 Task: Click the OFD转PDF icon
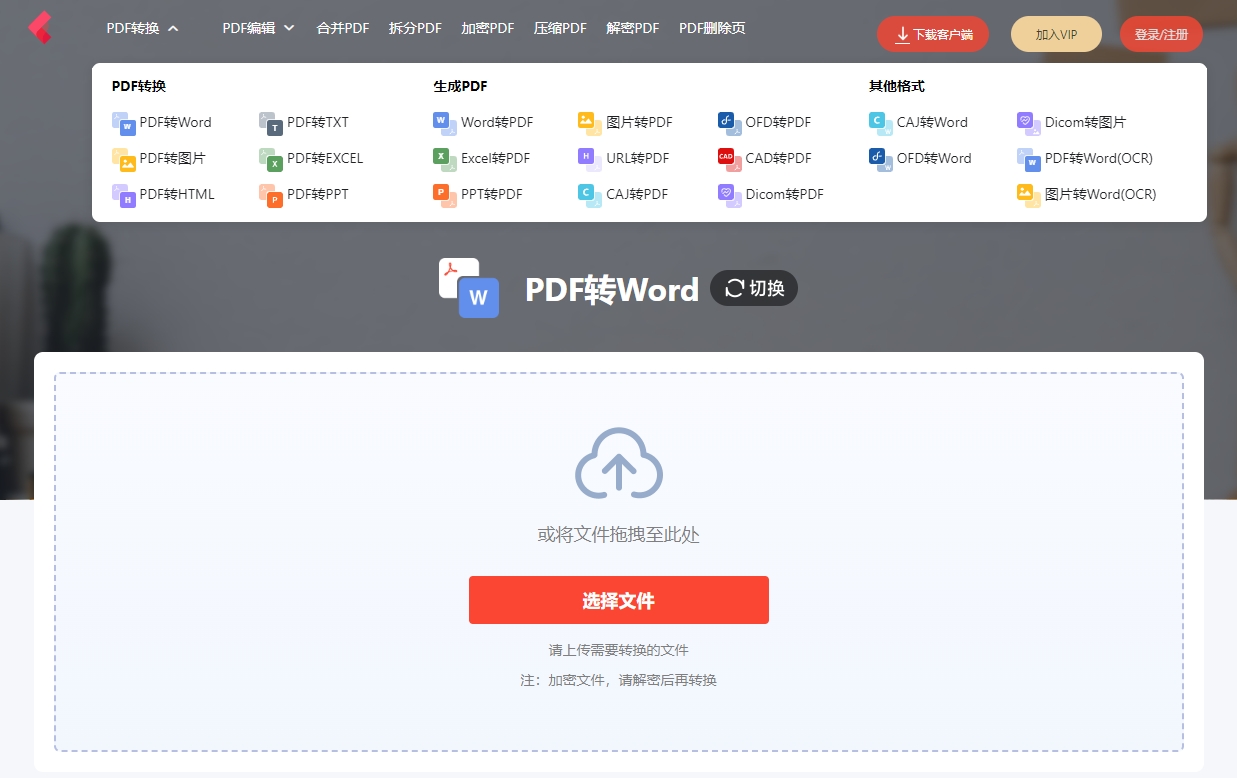(729, 123)
